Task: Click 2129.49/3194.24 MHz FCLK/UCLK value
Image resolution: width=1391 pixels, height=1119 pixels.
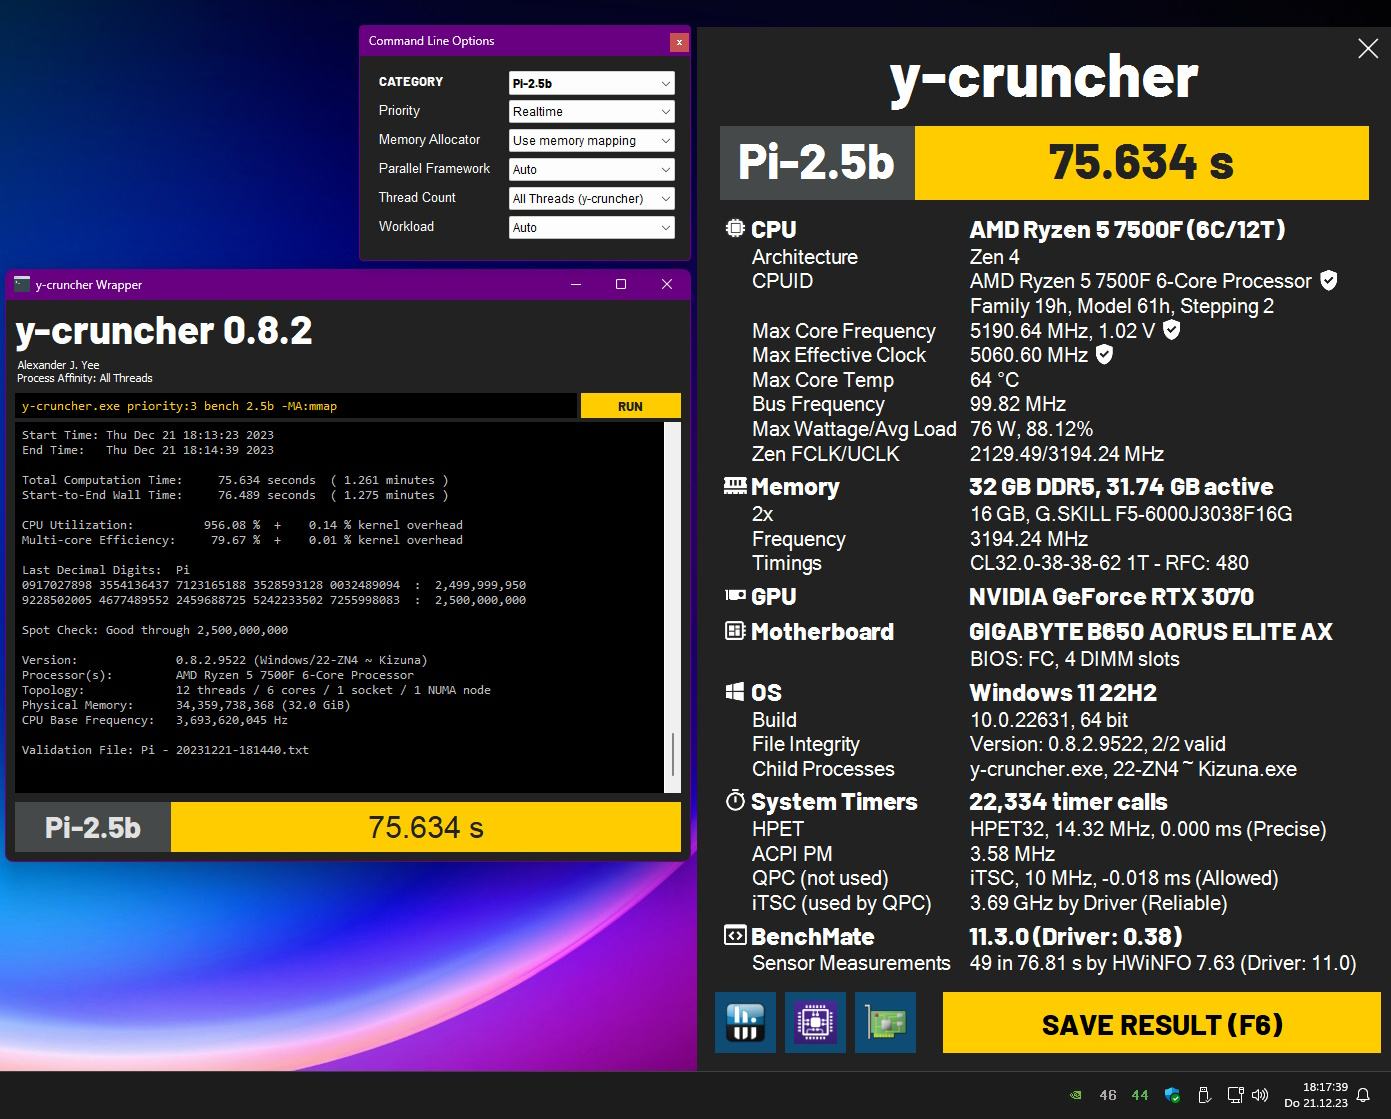Action: click(x=1067, y=454)
